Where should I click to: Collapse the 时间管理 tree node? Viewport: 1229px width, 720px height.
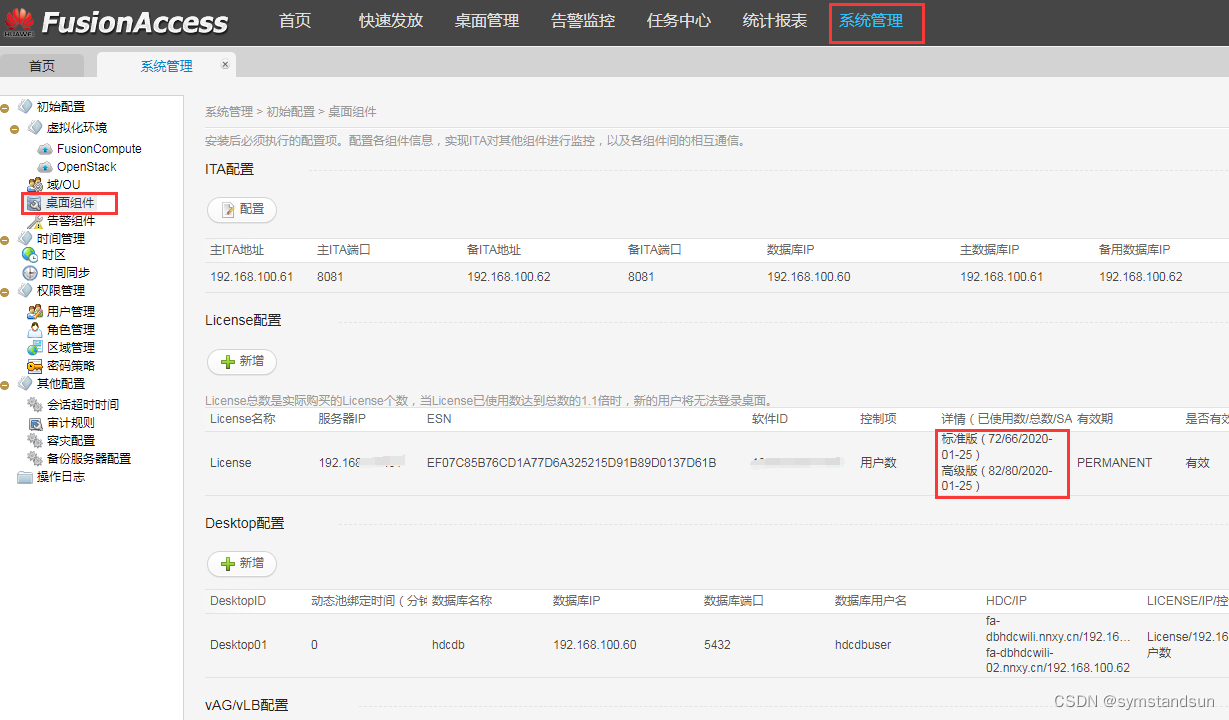coord(6,240)
